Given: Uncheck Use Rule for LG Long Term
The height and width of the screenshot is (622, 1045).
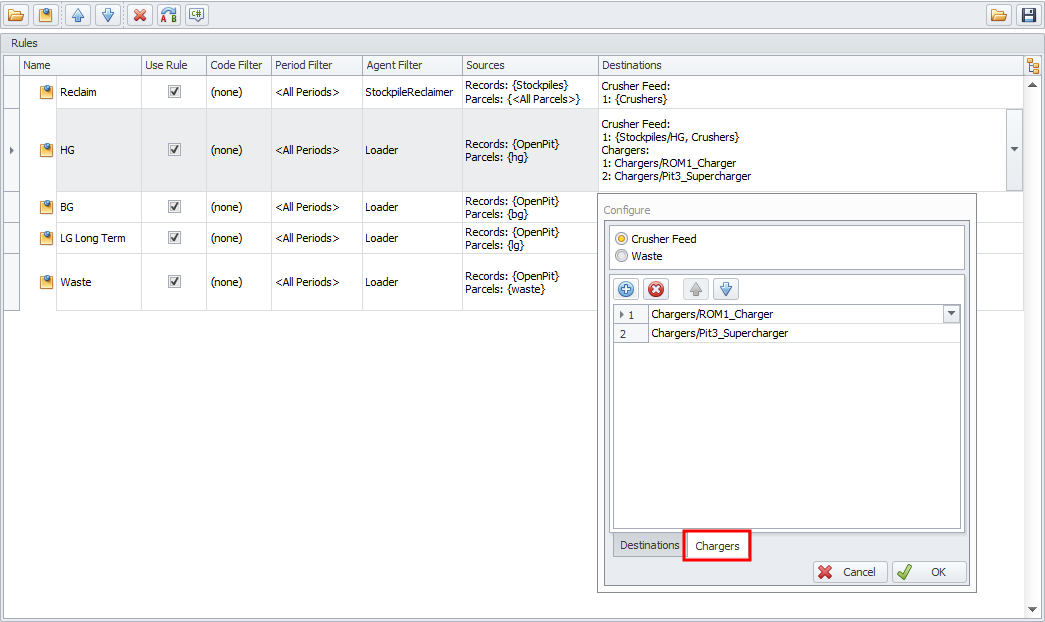Looking at the screenshot, I should pyautogui.click(x=174, y=238).
